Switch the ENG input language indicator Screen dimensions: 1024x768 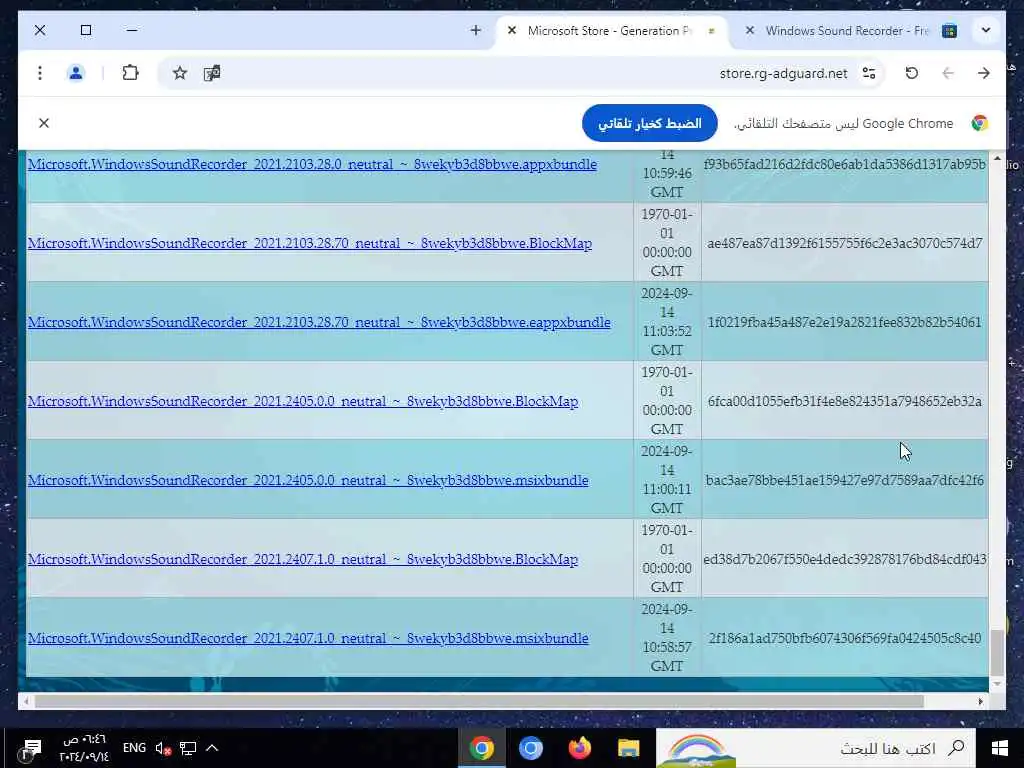pos(134,748)
